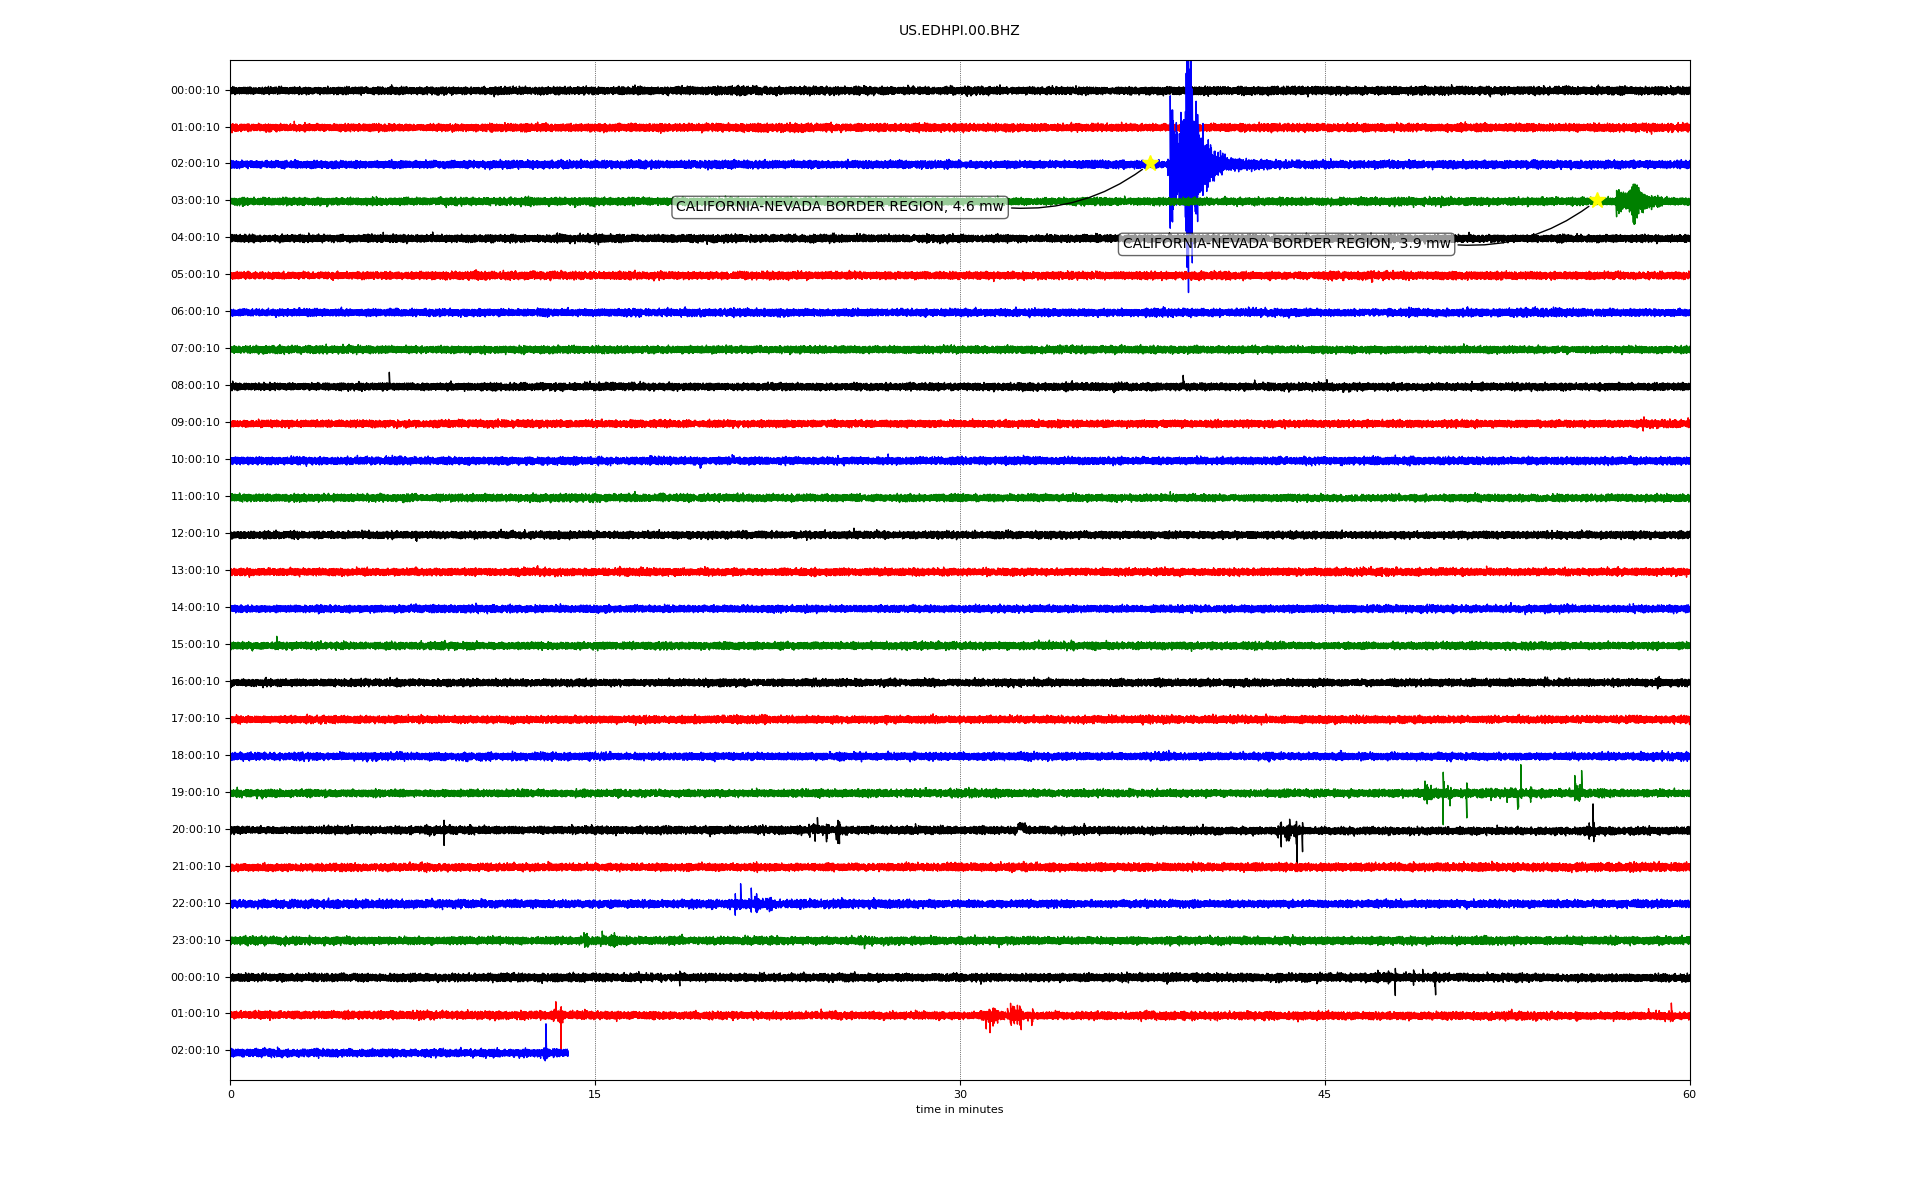1920x1200 pixels.
Task: Click the 23:00:10 row label
Action: click(x=195, y=940)
